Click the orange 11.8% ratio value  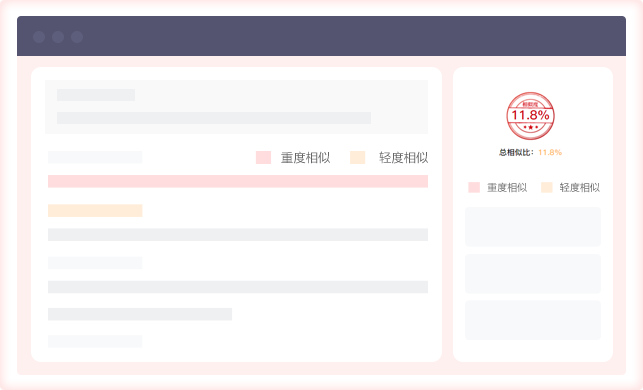[550, 153]
